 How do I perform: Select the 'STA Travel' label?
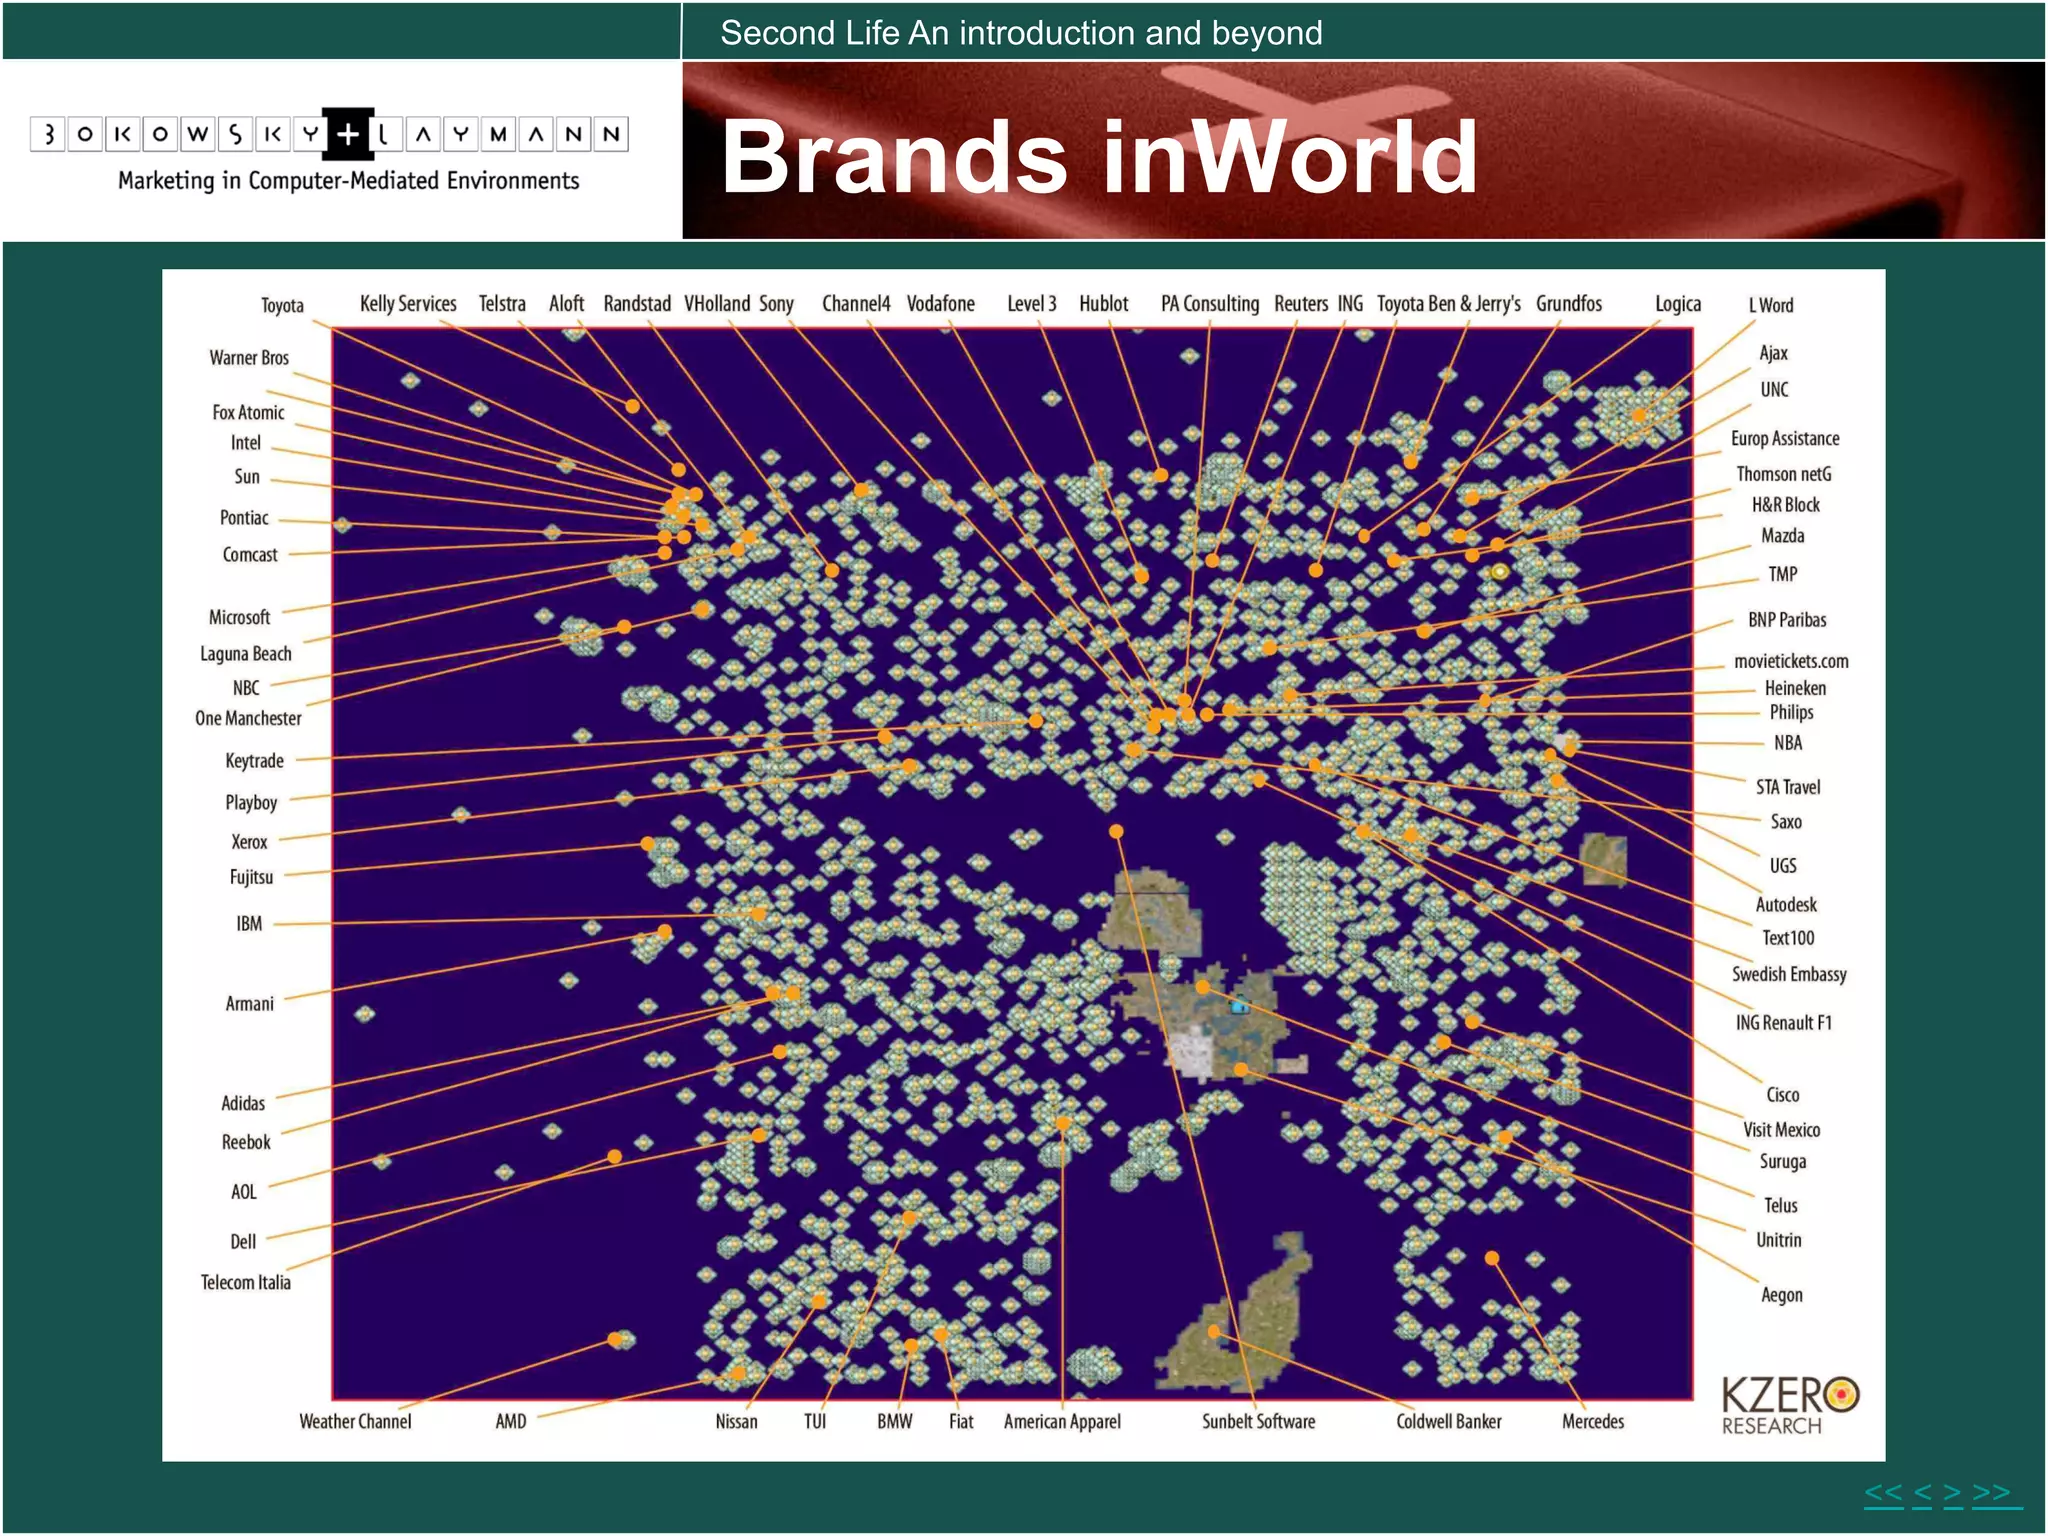(1788, 788)
